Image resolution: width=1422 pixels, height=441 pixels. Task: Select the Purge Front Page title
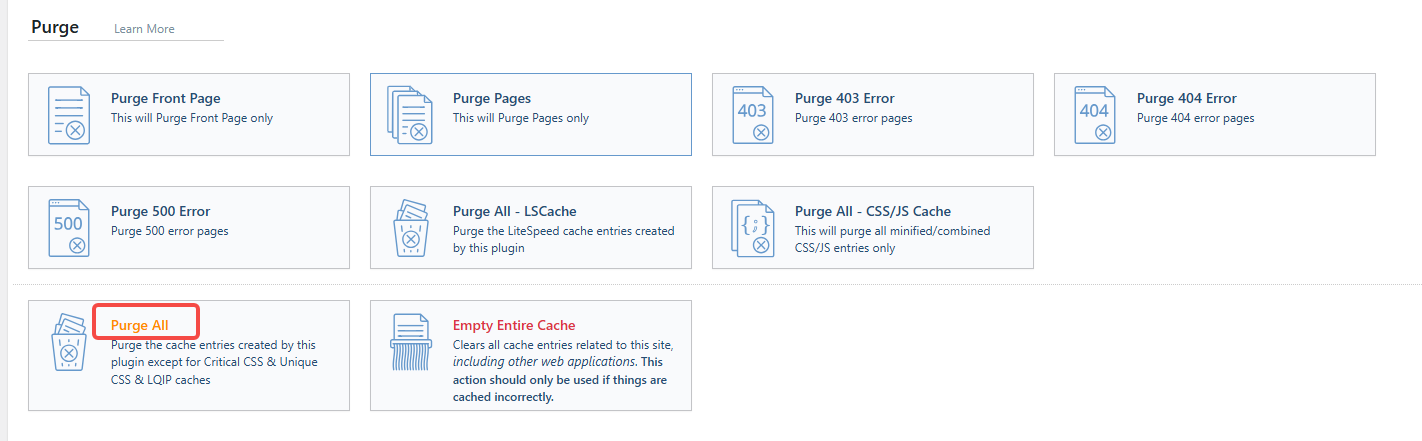165,99
